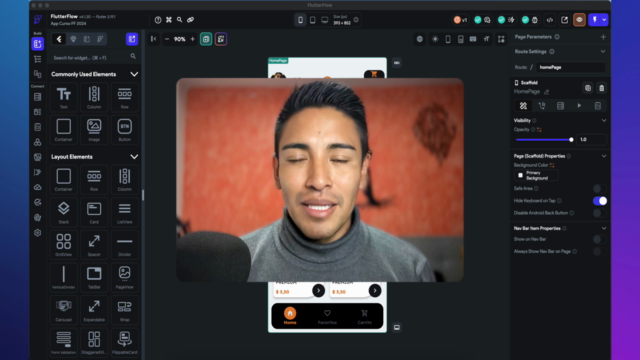Image resolution: width=640 pixels, height=360 pixels.
Task: Collapse Commonly Used Elements section
Action: point(134,74)
